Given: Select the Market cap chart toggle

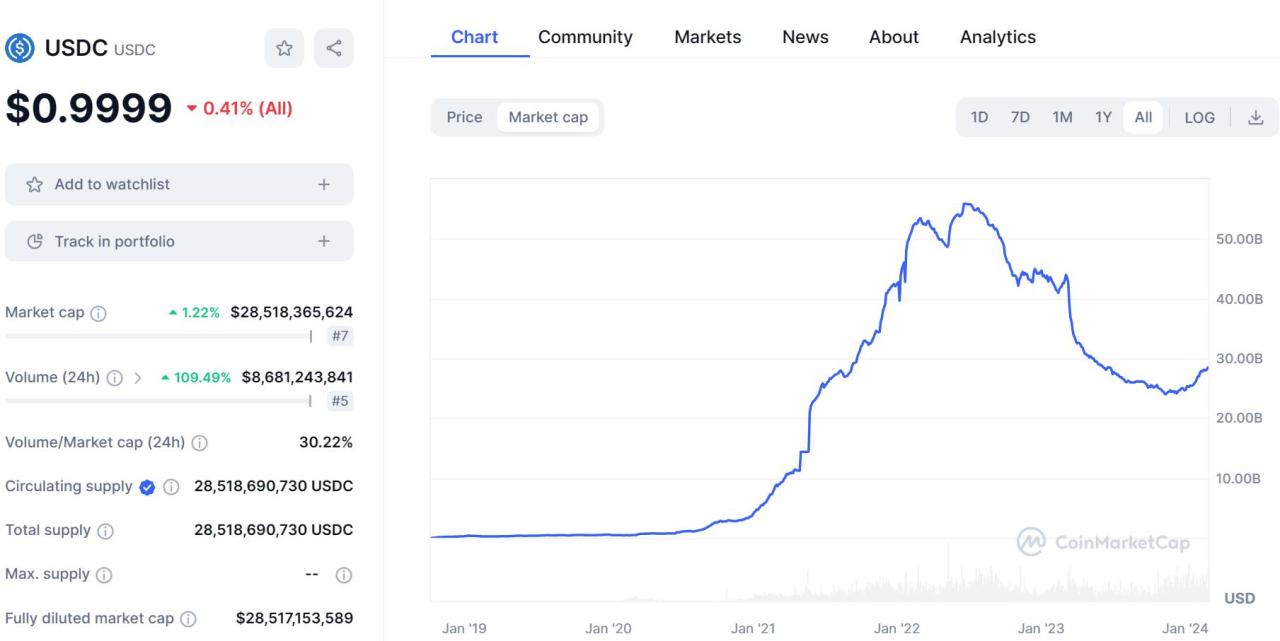Looking at the screenshot, I should tap(548, 117).
